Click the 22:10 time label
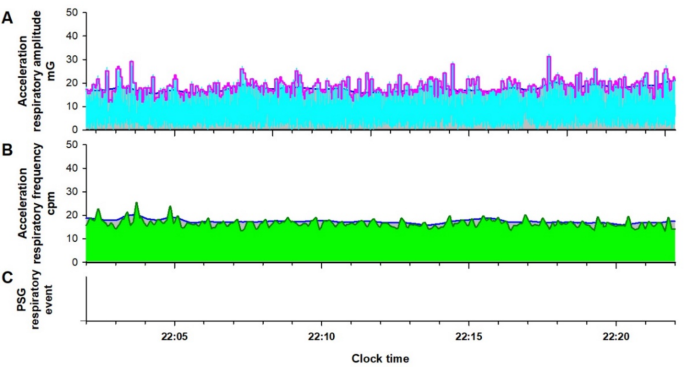This screenshot has width=685, height=367. [x=322, y=337]
